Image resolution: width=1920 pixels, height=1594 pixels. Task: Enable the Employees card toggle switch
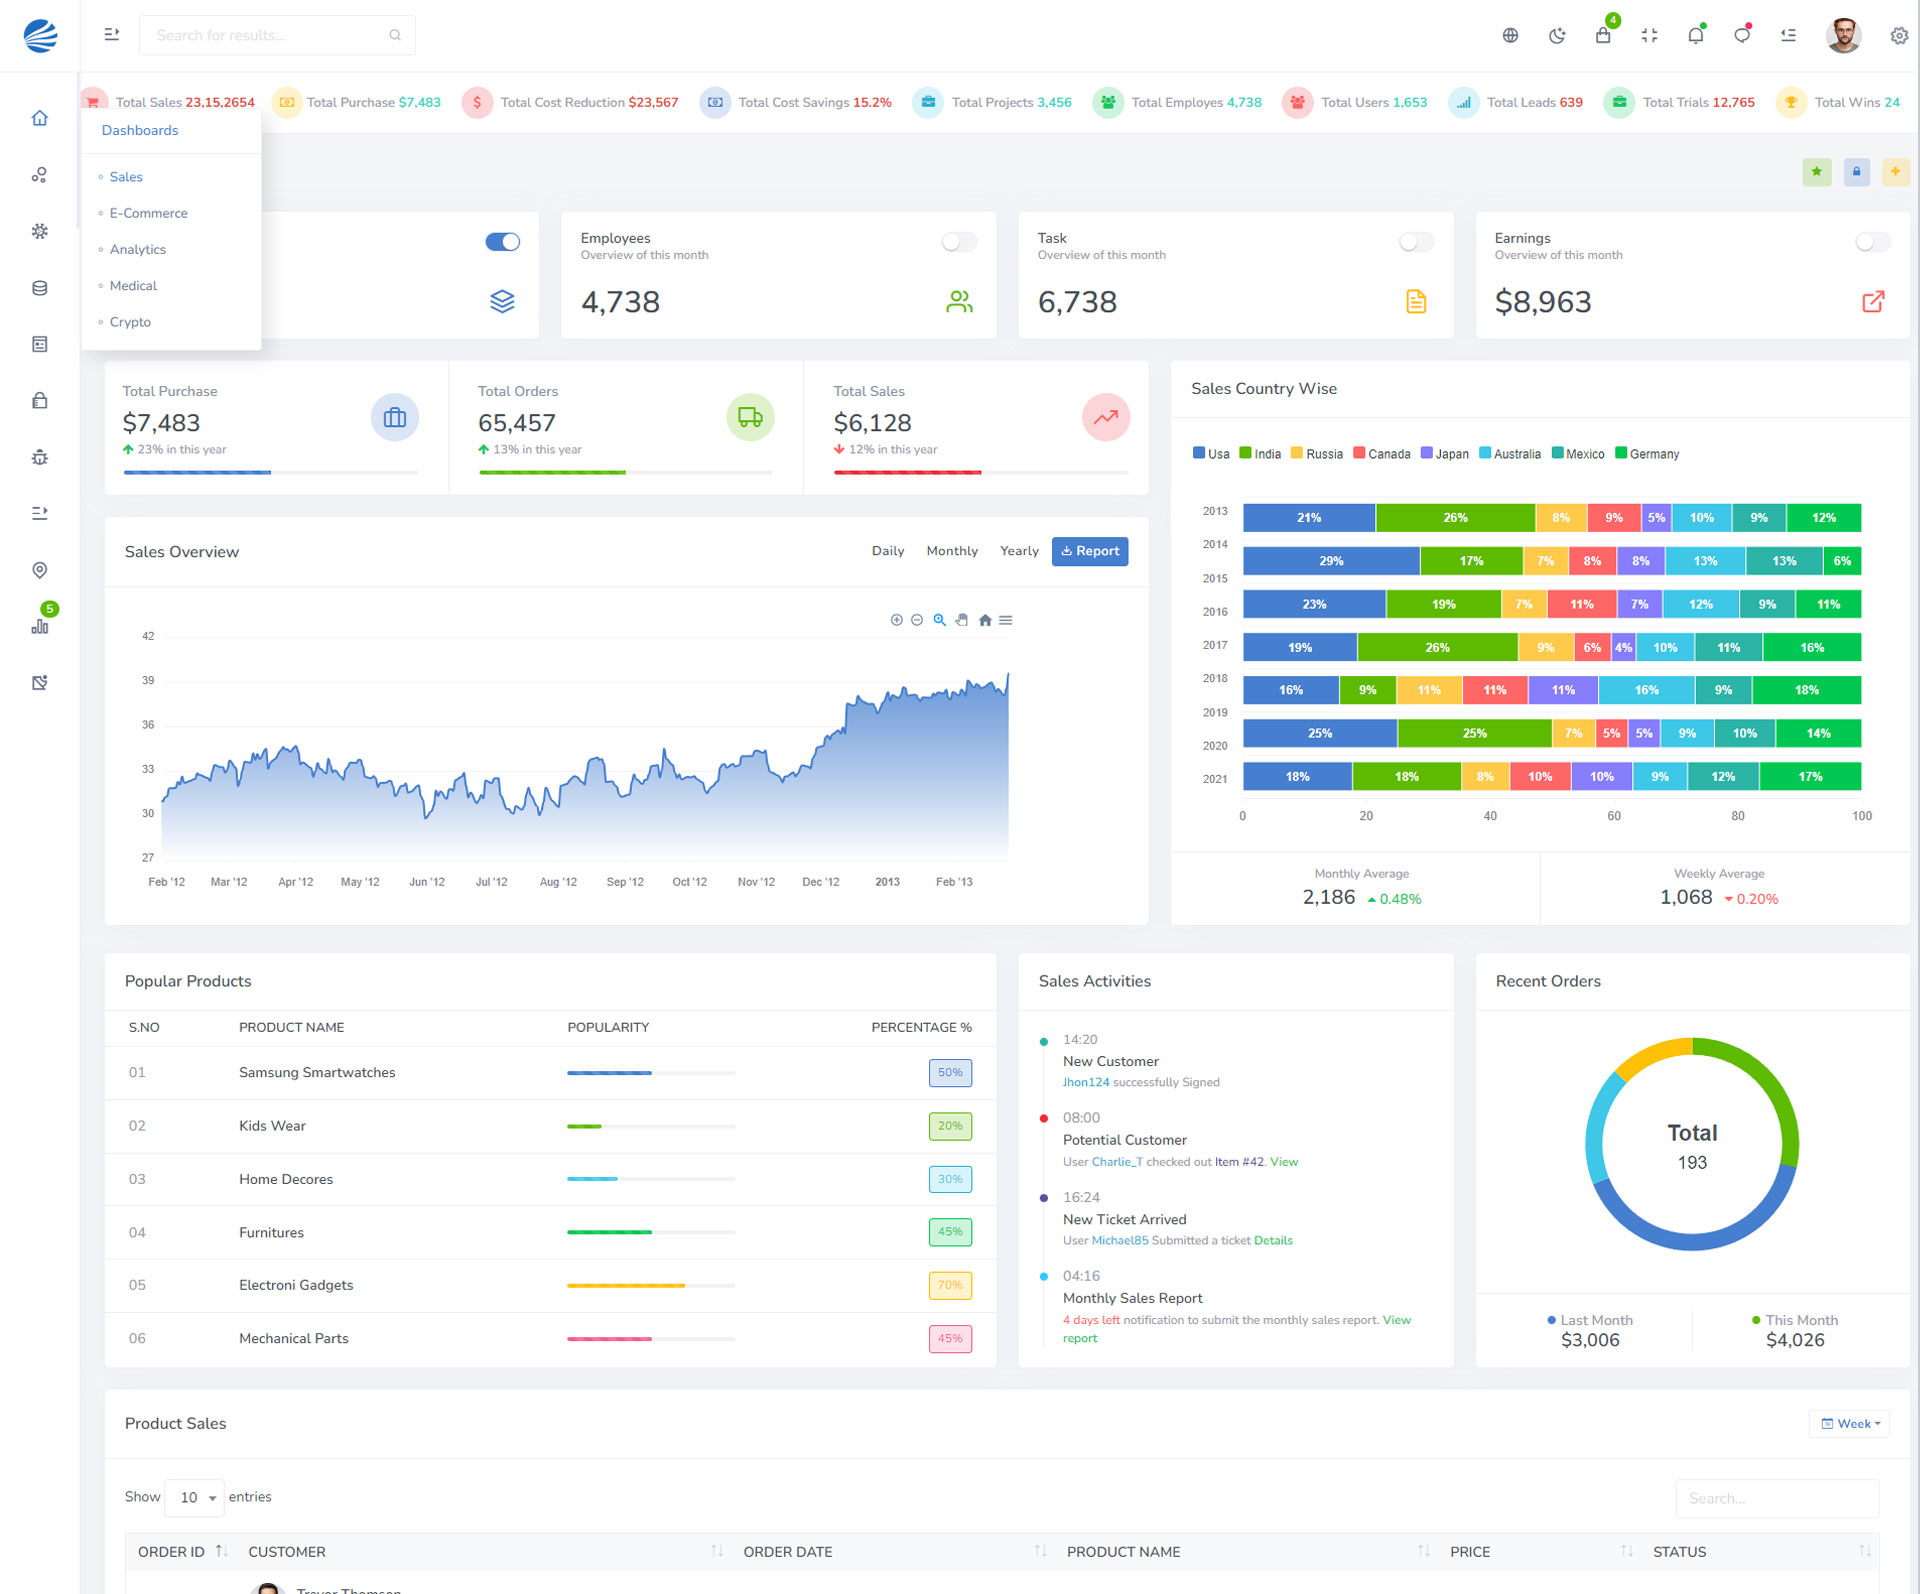click(x=959, y=242)
